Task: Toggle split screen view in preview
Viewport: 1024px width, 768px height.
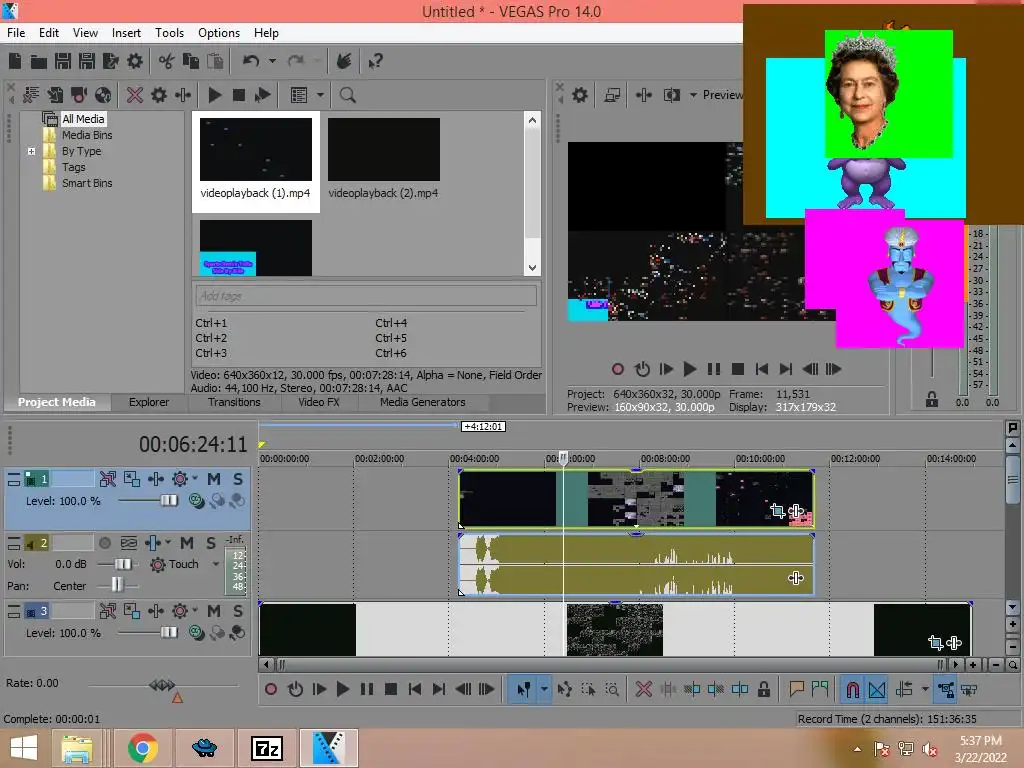Action: coord(671,95)
